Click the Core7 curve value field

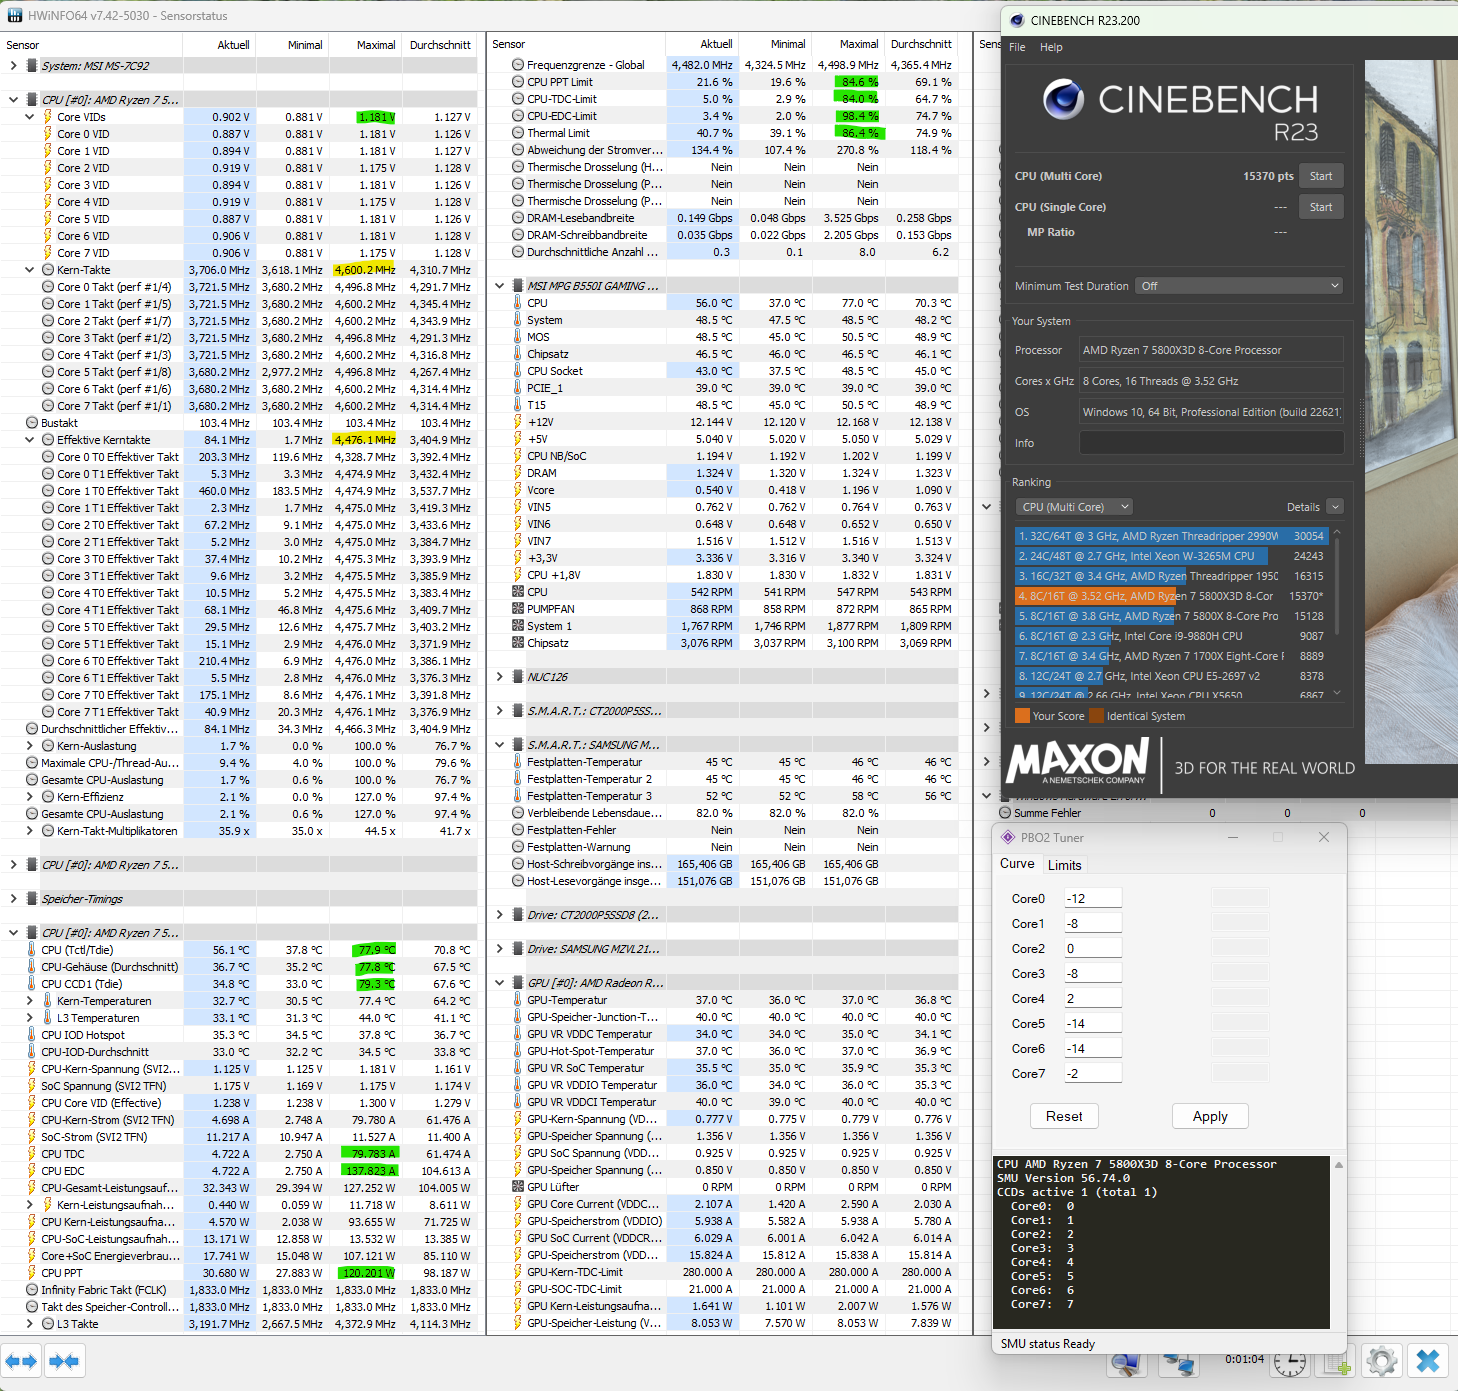[x=1093, y=1073]
